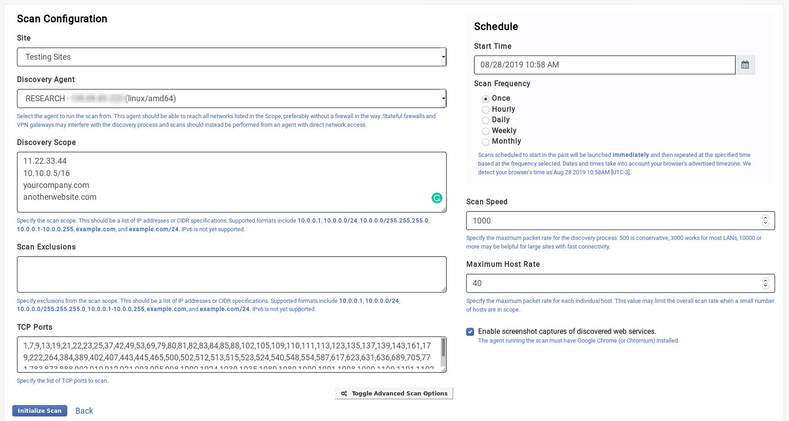This screenshot has height=421, width=789.
Task: Click the Schedule heading
Action: pos(496,27)
